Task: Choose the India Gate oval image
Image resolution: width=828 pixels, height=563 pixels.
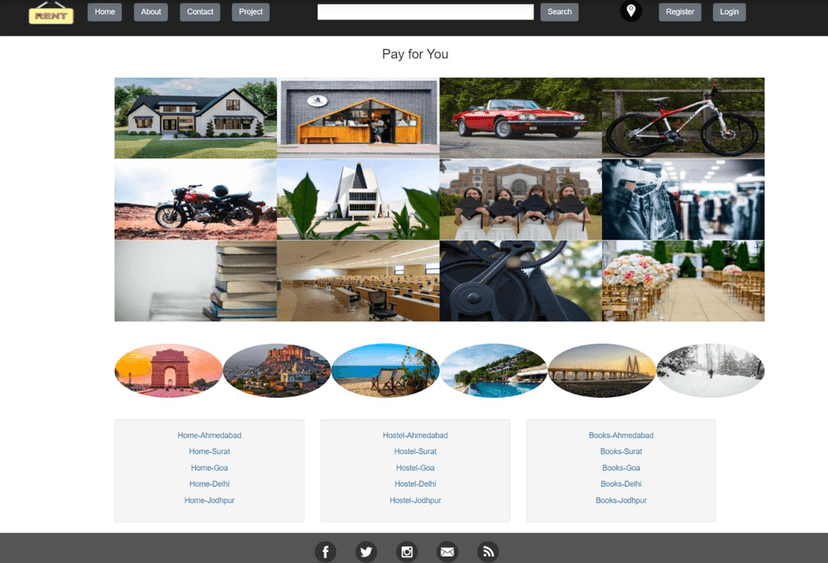Action: pyautogui.click(x=168, y=370)
